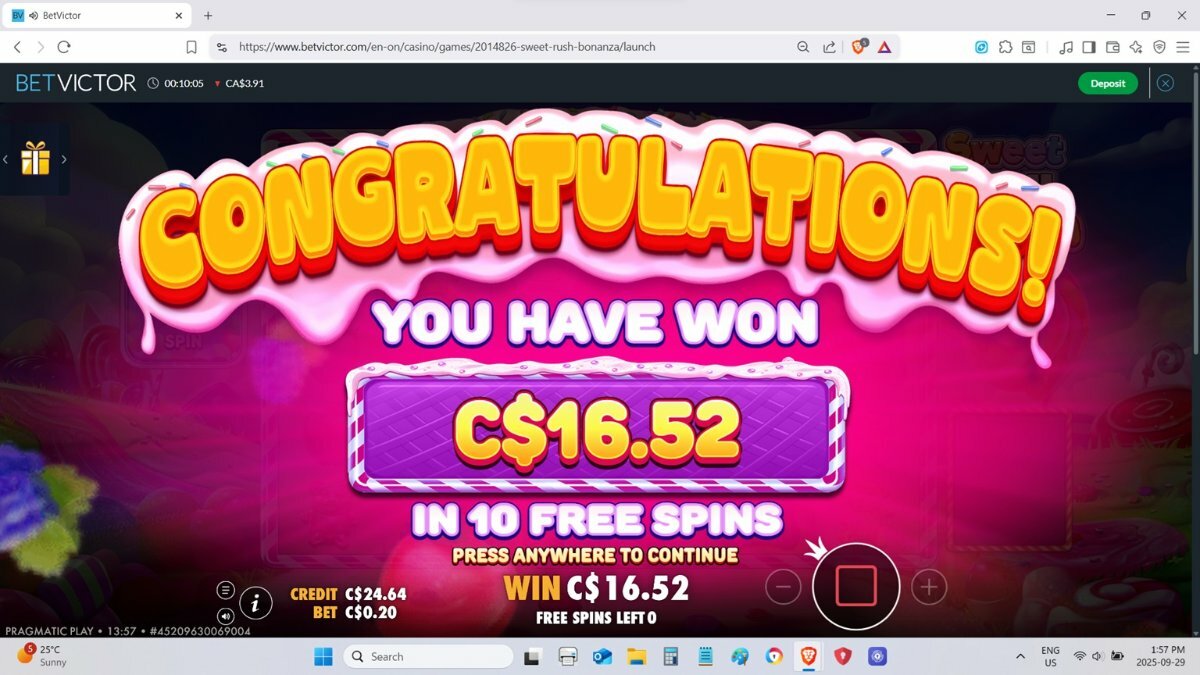
Task: Open the browser extensions puzzle icon
Action: click(x=1005, y=47)
